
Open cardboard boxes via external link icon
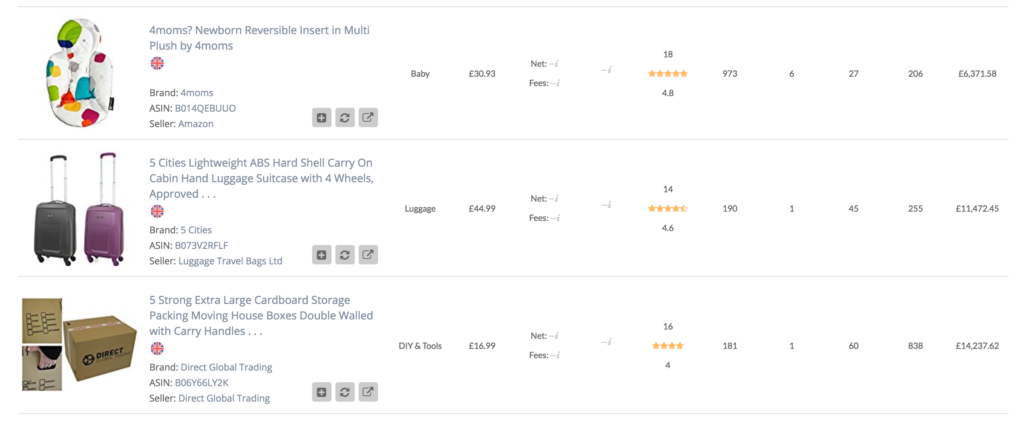[x=368, y=392]
